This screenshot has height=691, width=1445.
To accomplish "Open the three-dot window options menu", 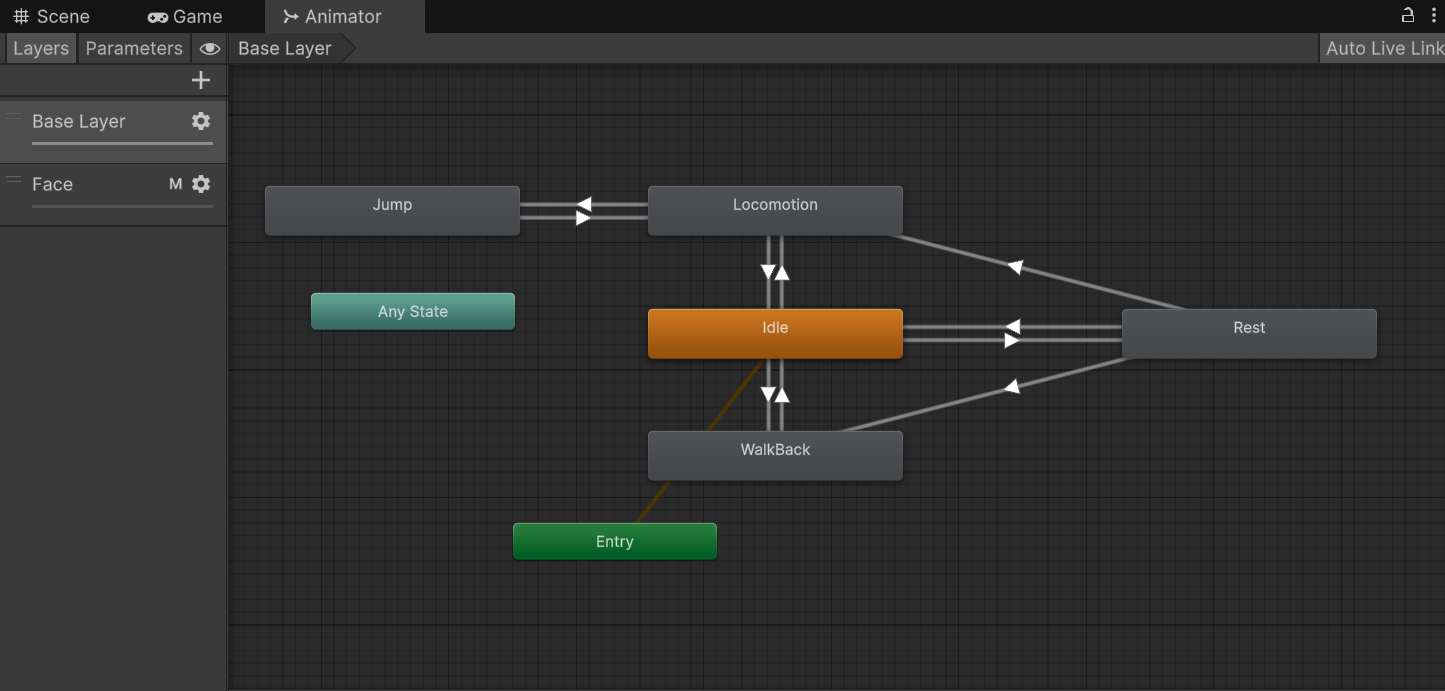I will 1434,15.
